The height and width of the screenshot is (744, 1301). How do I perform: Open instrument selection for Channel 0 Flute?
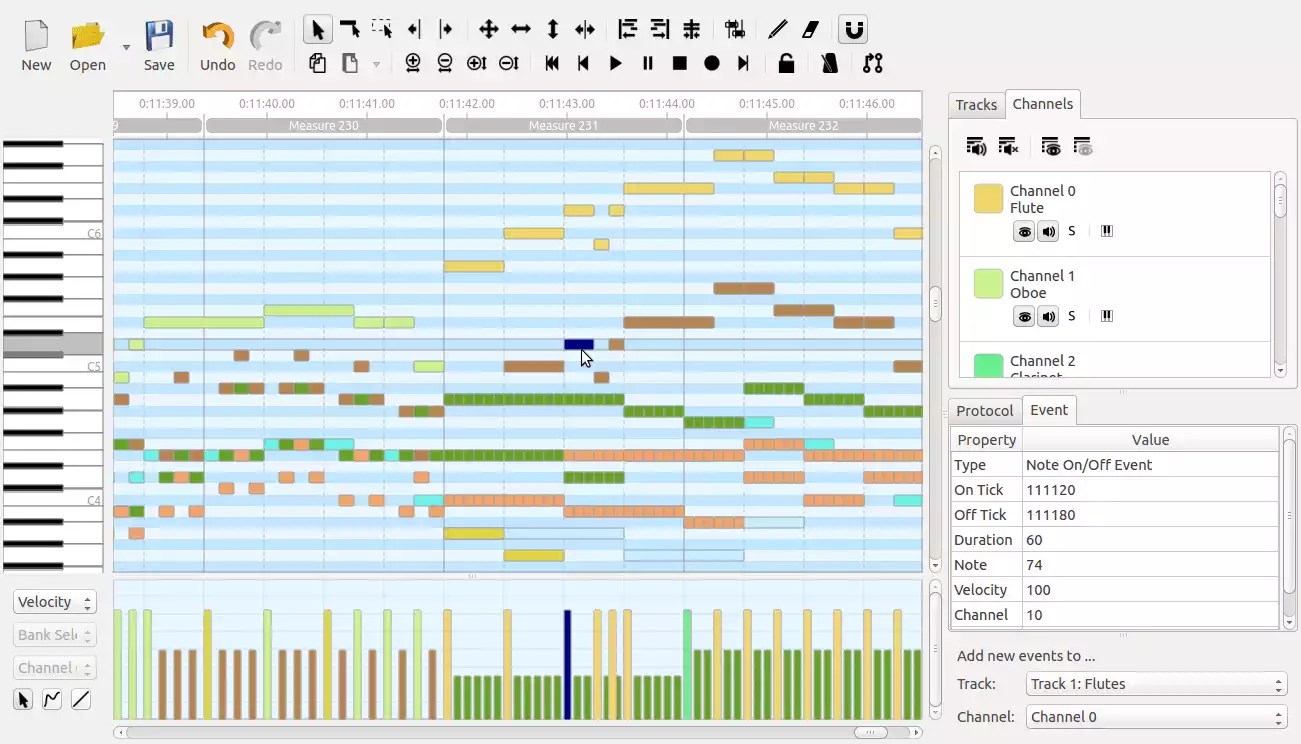coord(1106,231)
